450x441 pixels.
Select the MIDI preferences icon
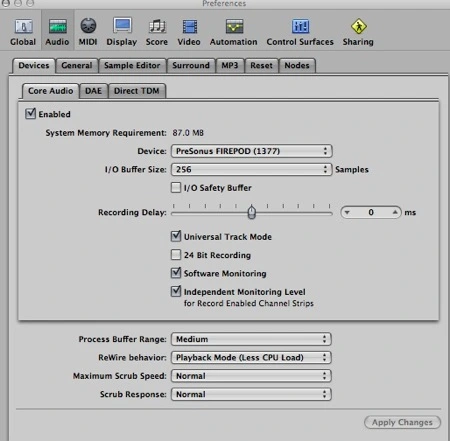click(x=88, y=26)
